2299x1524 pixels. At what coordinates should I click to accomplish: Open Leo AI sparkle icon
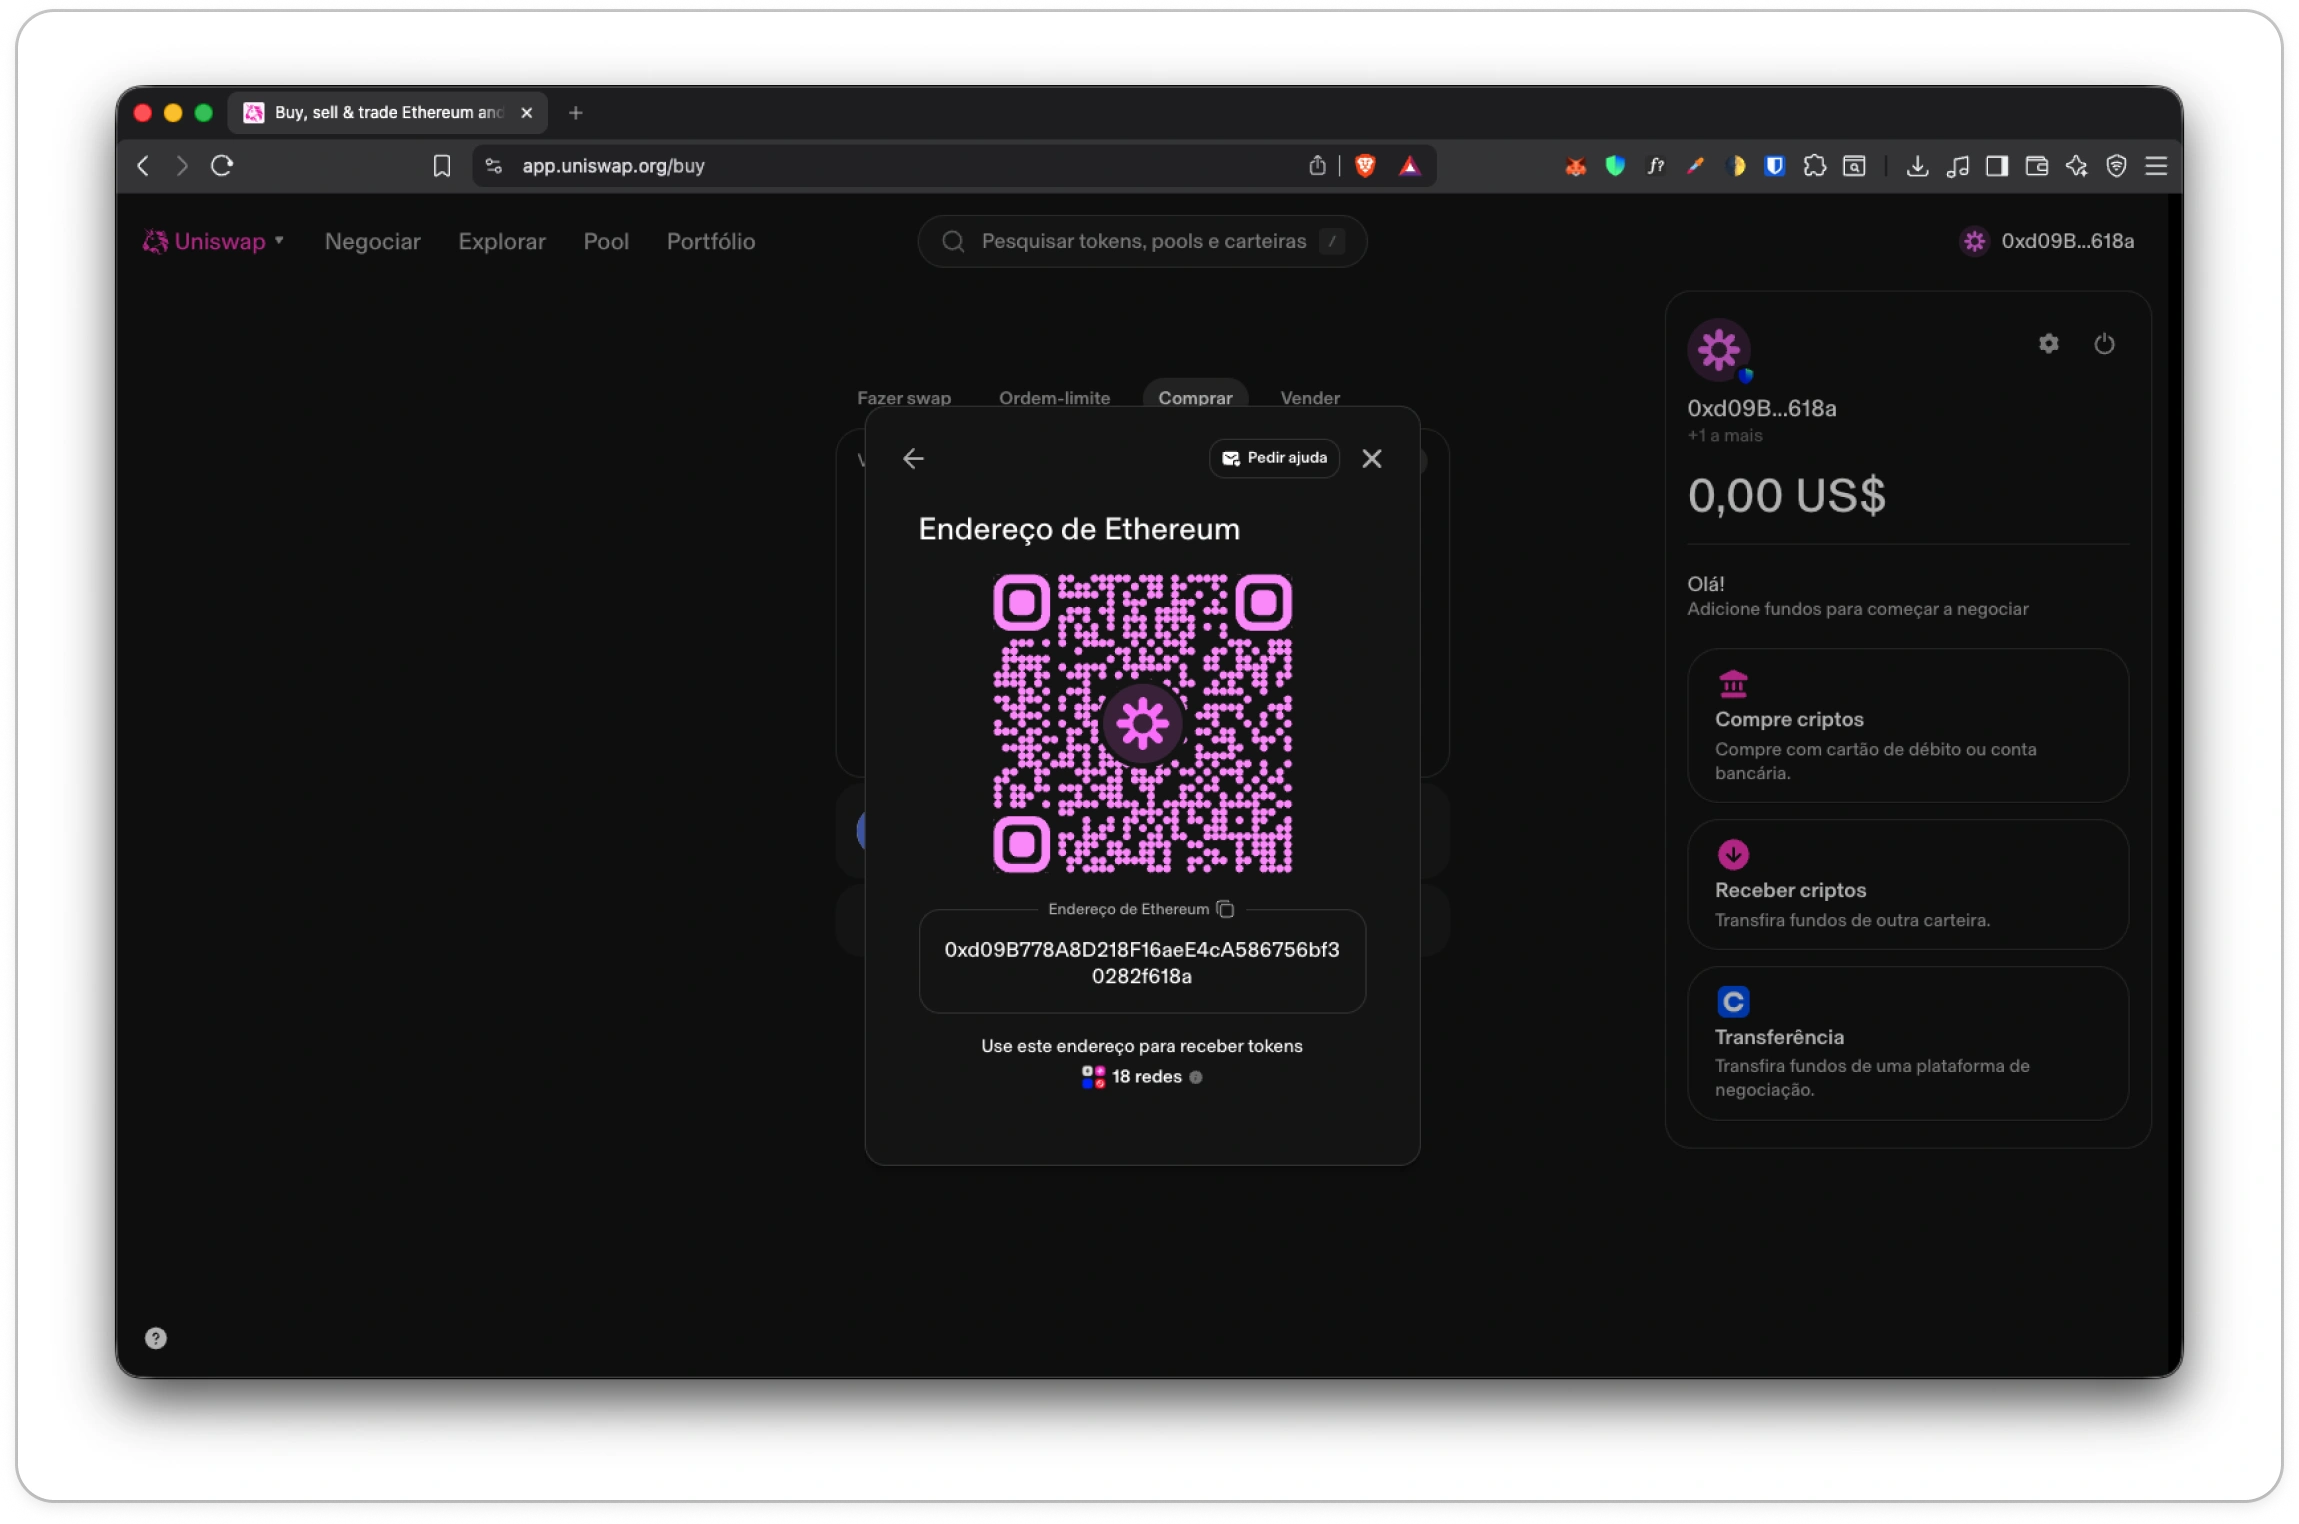(x=2076, y=166)
